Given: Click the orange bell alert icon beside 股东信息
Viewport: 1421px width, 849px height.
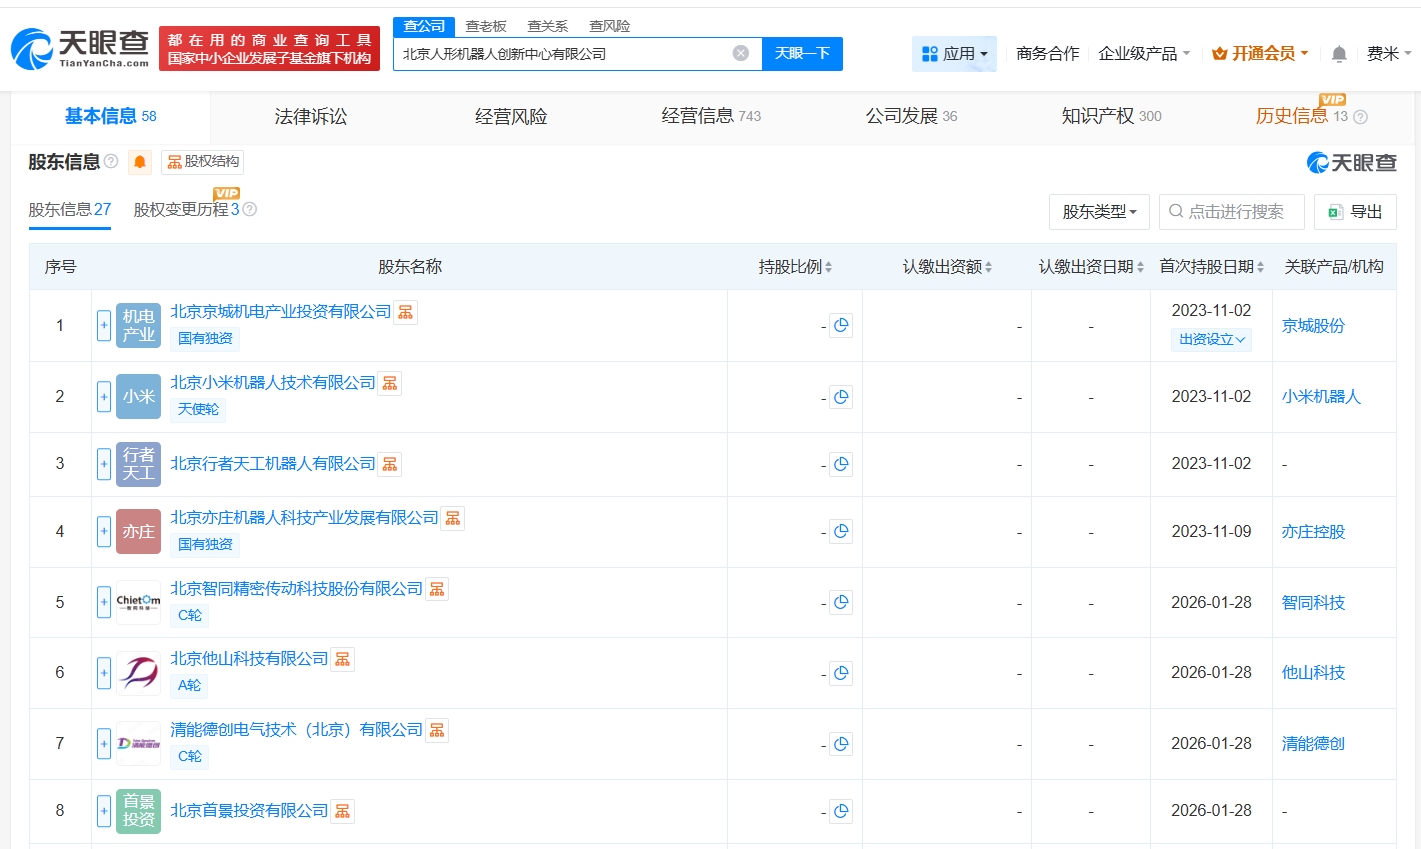Looking at the screenshot, I should click(x=140, y=162).
